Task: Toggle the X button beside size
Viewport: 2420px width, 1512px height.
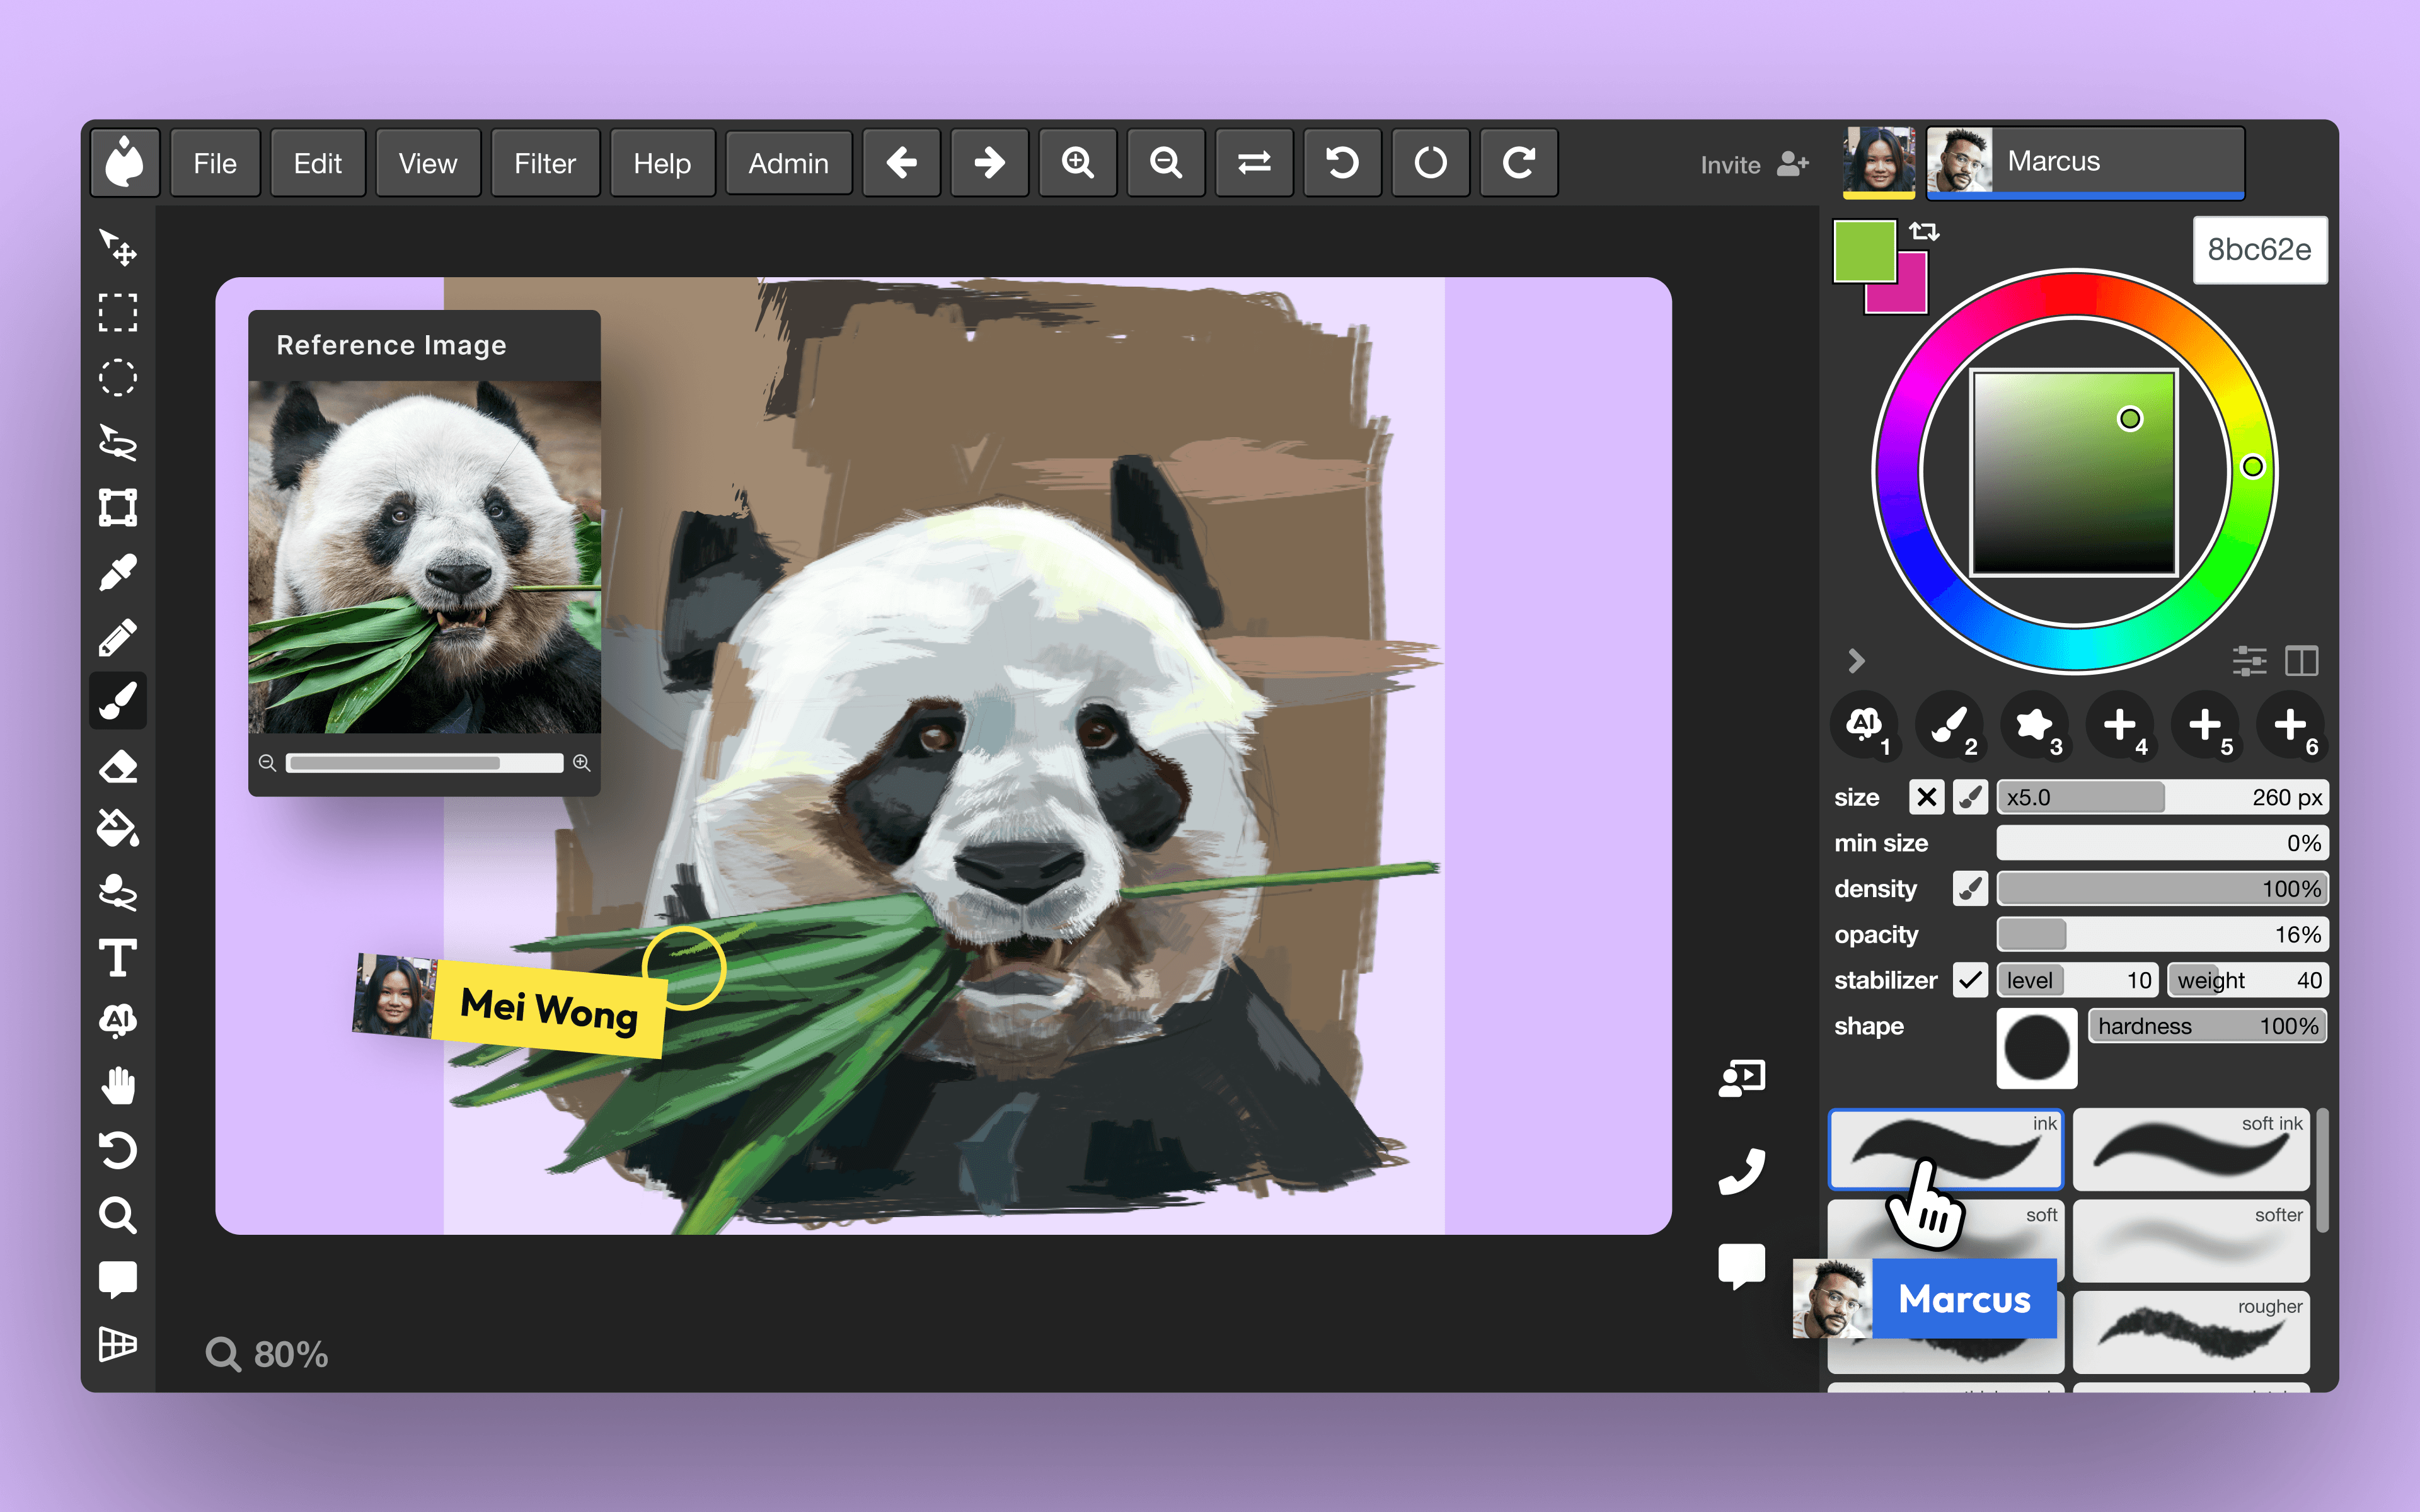Action: (x=1926, y=797)
